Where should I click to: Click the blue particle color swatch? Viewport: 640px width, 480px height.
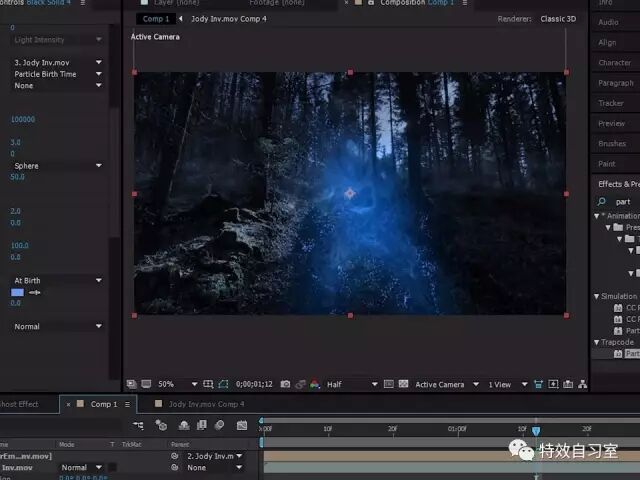(17, 292)
